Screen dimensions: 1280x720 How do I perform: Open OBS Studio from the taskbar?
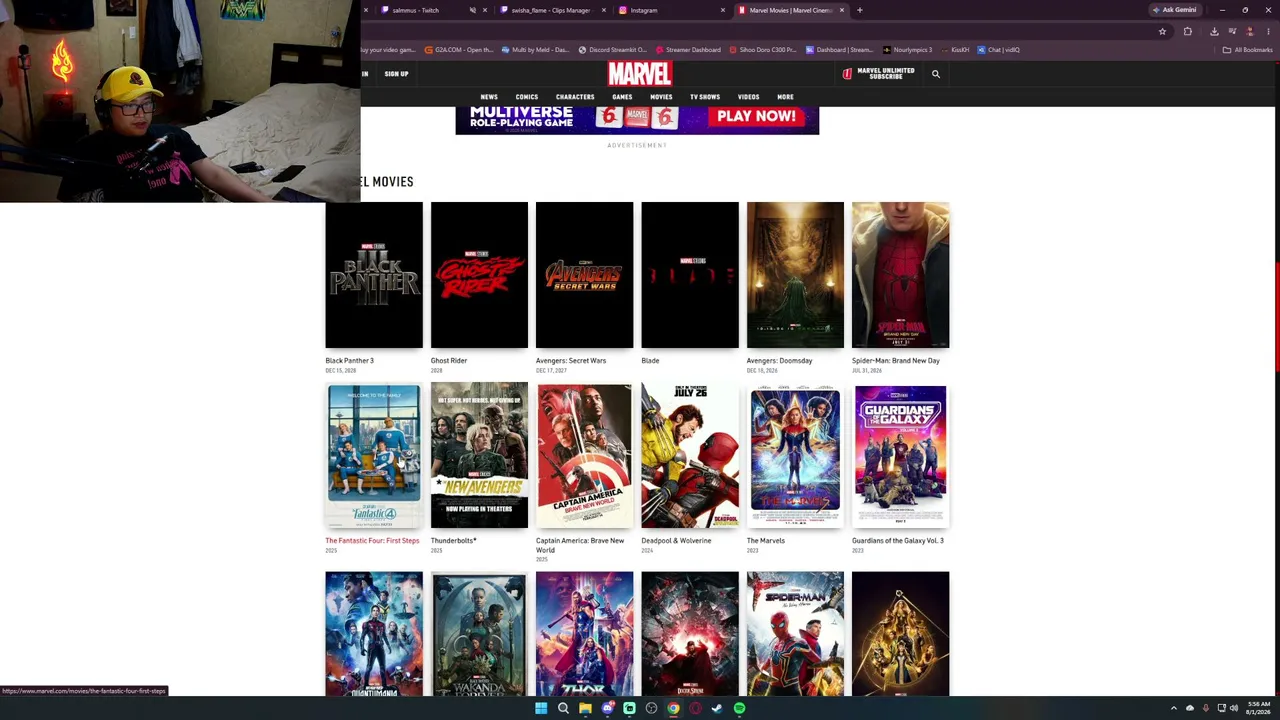coord(651,708)
